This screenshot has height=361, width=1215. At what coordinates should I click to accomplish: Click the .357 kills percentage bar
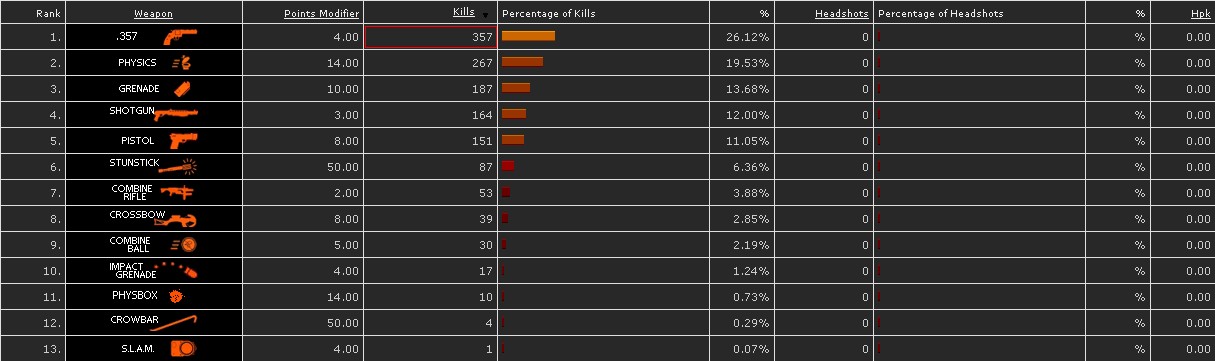point(528,36)
